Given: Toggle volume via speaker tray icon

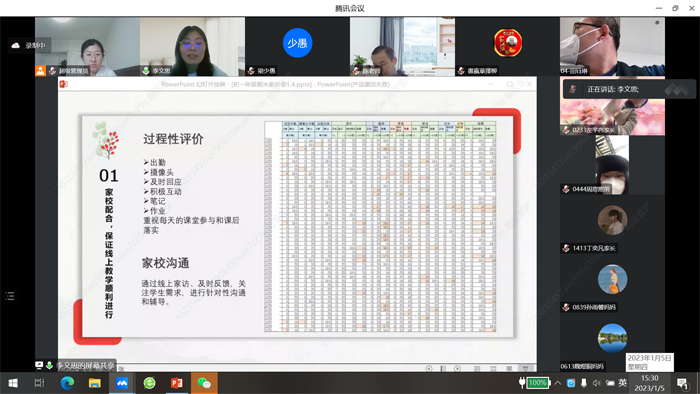Looking at the screenshot, I should [596, 383].
